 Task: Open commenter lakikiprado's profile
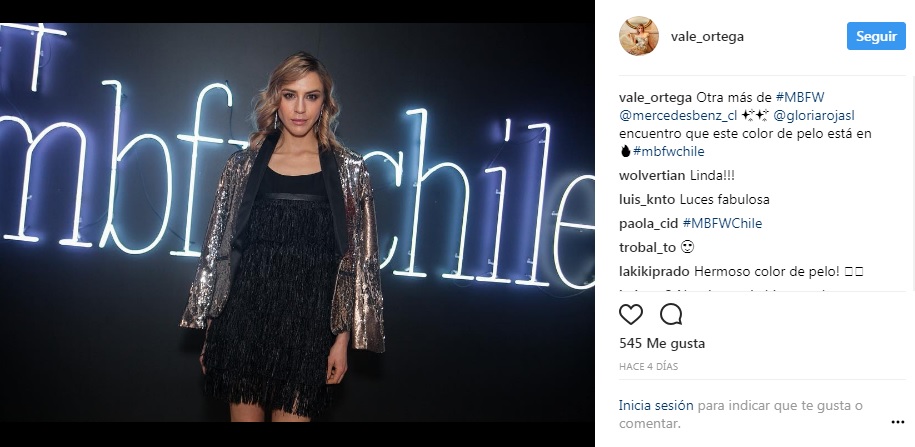[x=655, y=271]
